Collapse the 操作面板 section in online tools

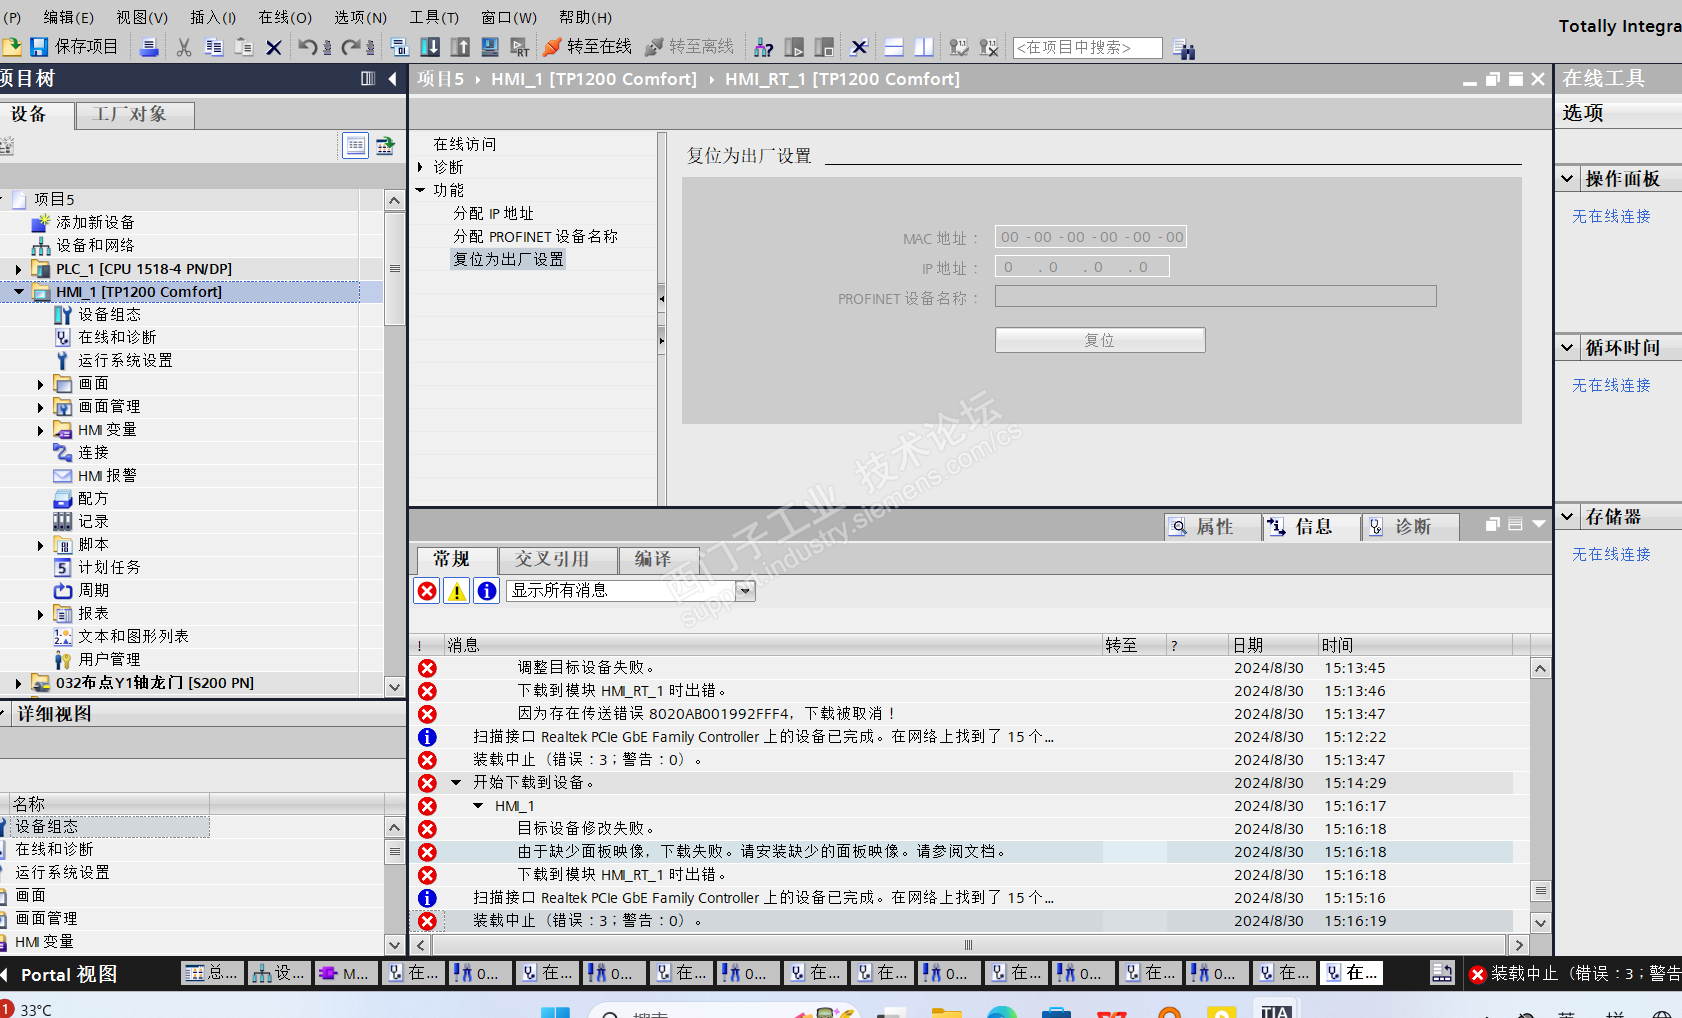click(1567, 179)
